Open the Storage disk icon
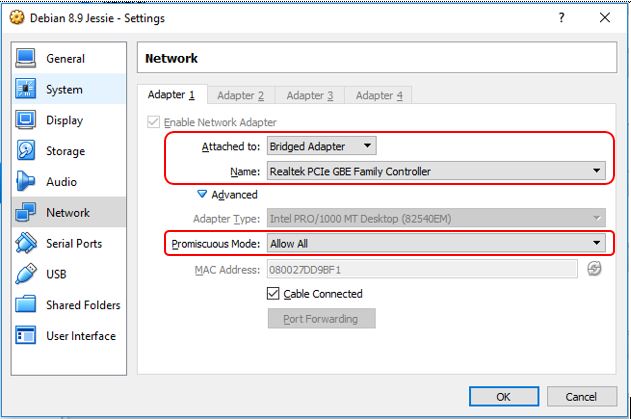Screen dimensions: 631x420 [26, 151]
